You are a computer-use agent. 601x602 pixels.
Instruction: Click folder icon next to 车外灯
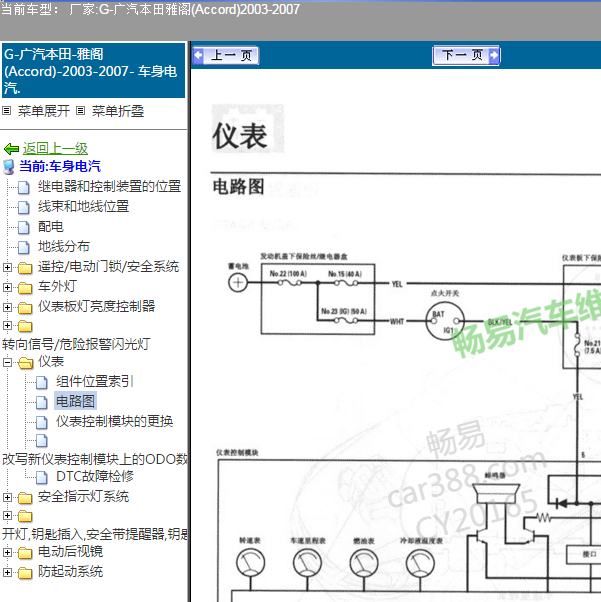[25, 288]
